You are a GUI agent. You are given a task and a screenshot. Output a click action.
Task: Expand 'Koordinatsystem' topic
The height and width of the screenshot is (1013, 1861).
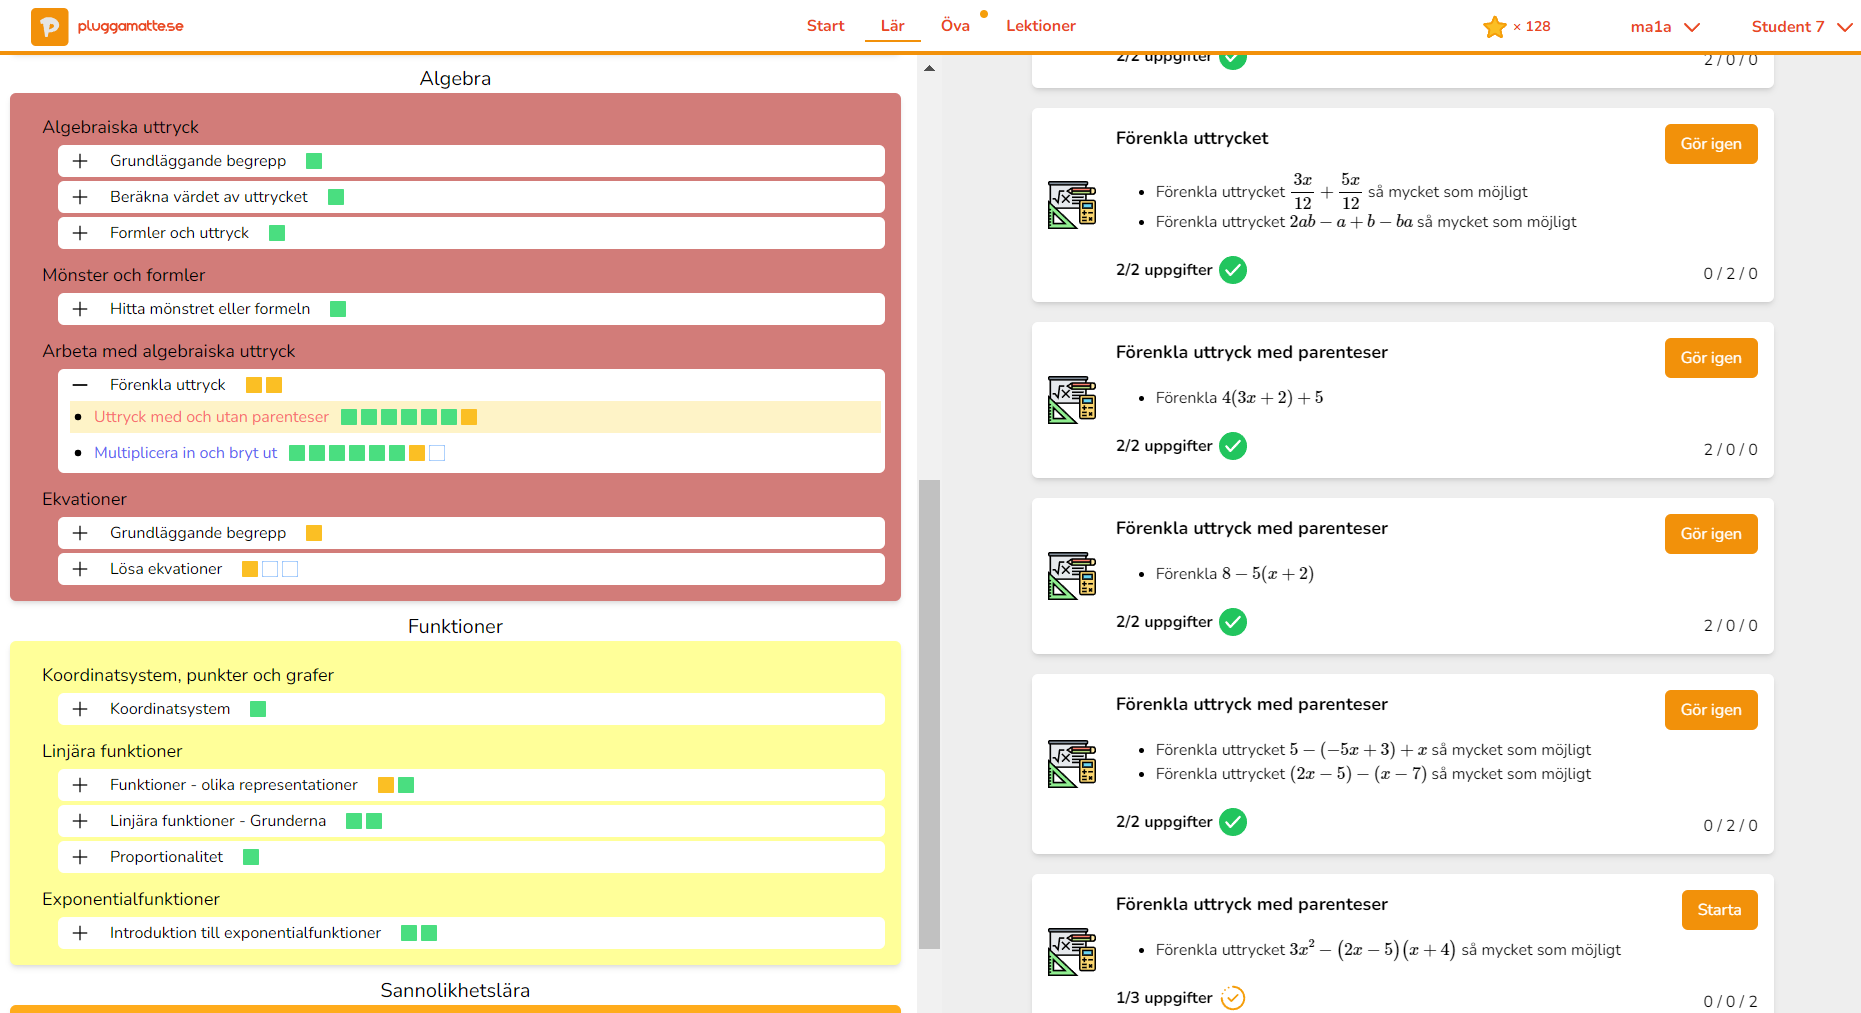click(81, 709)
